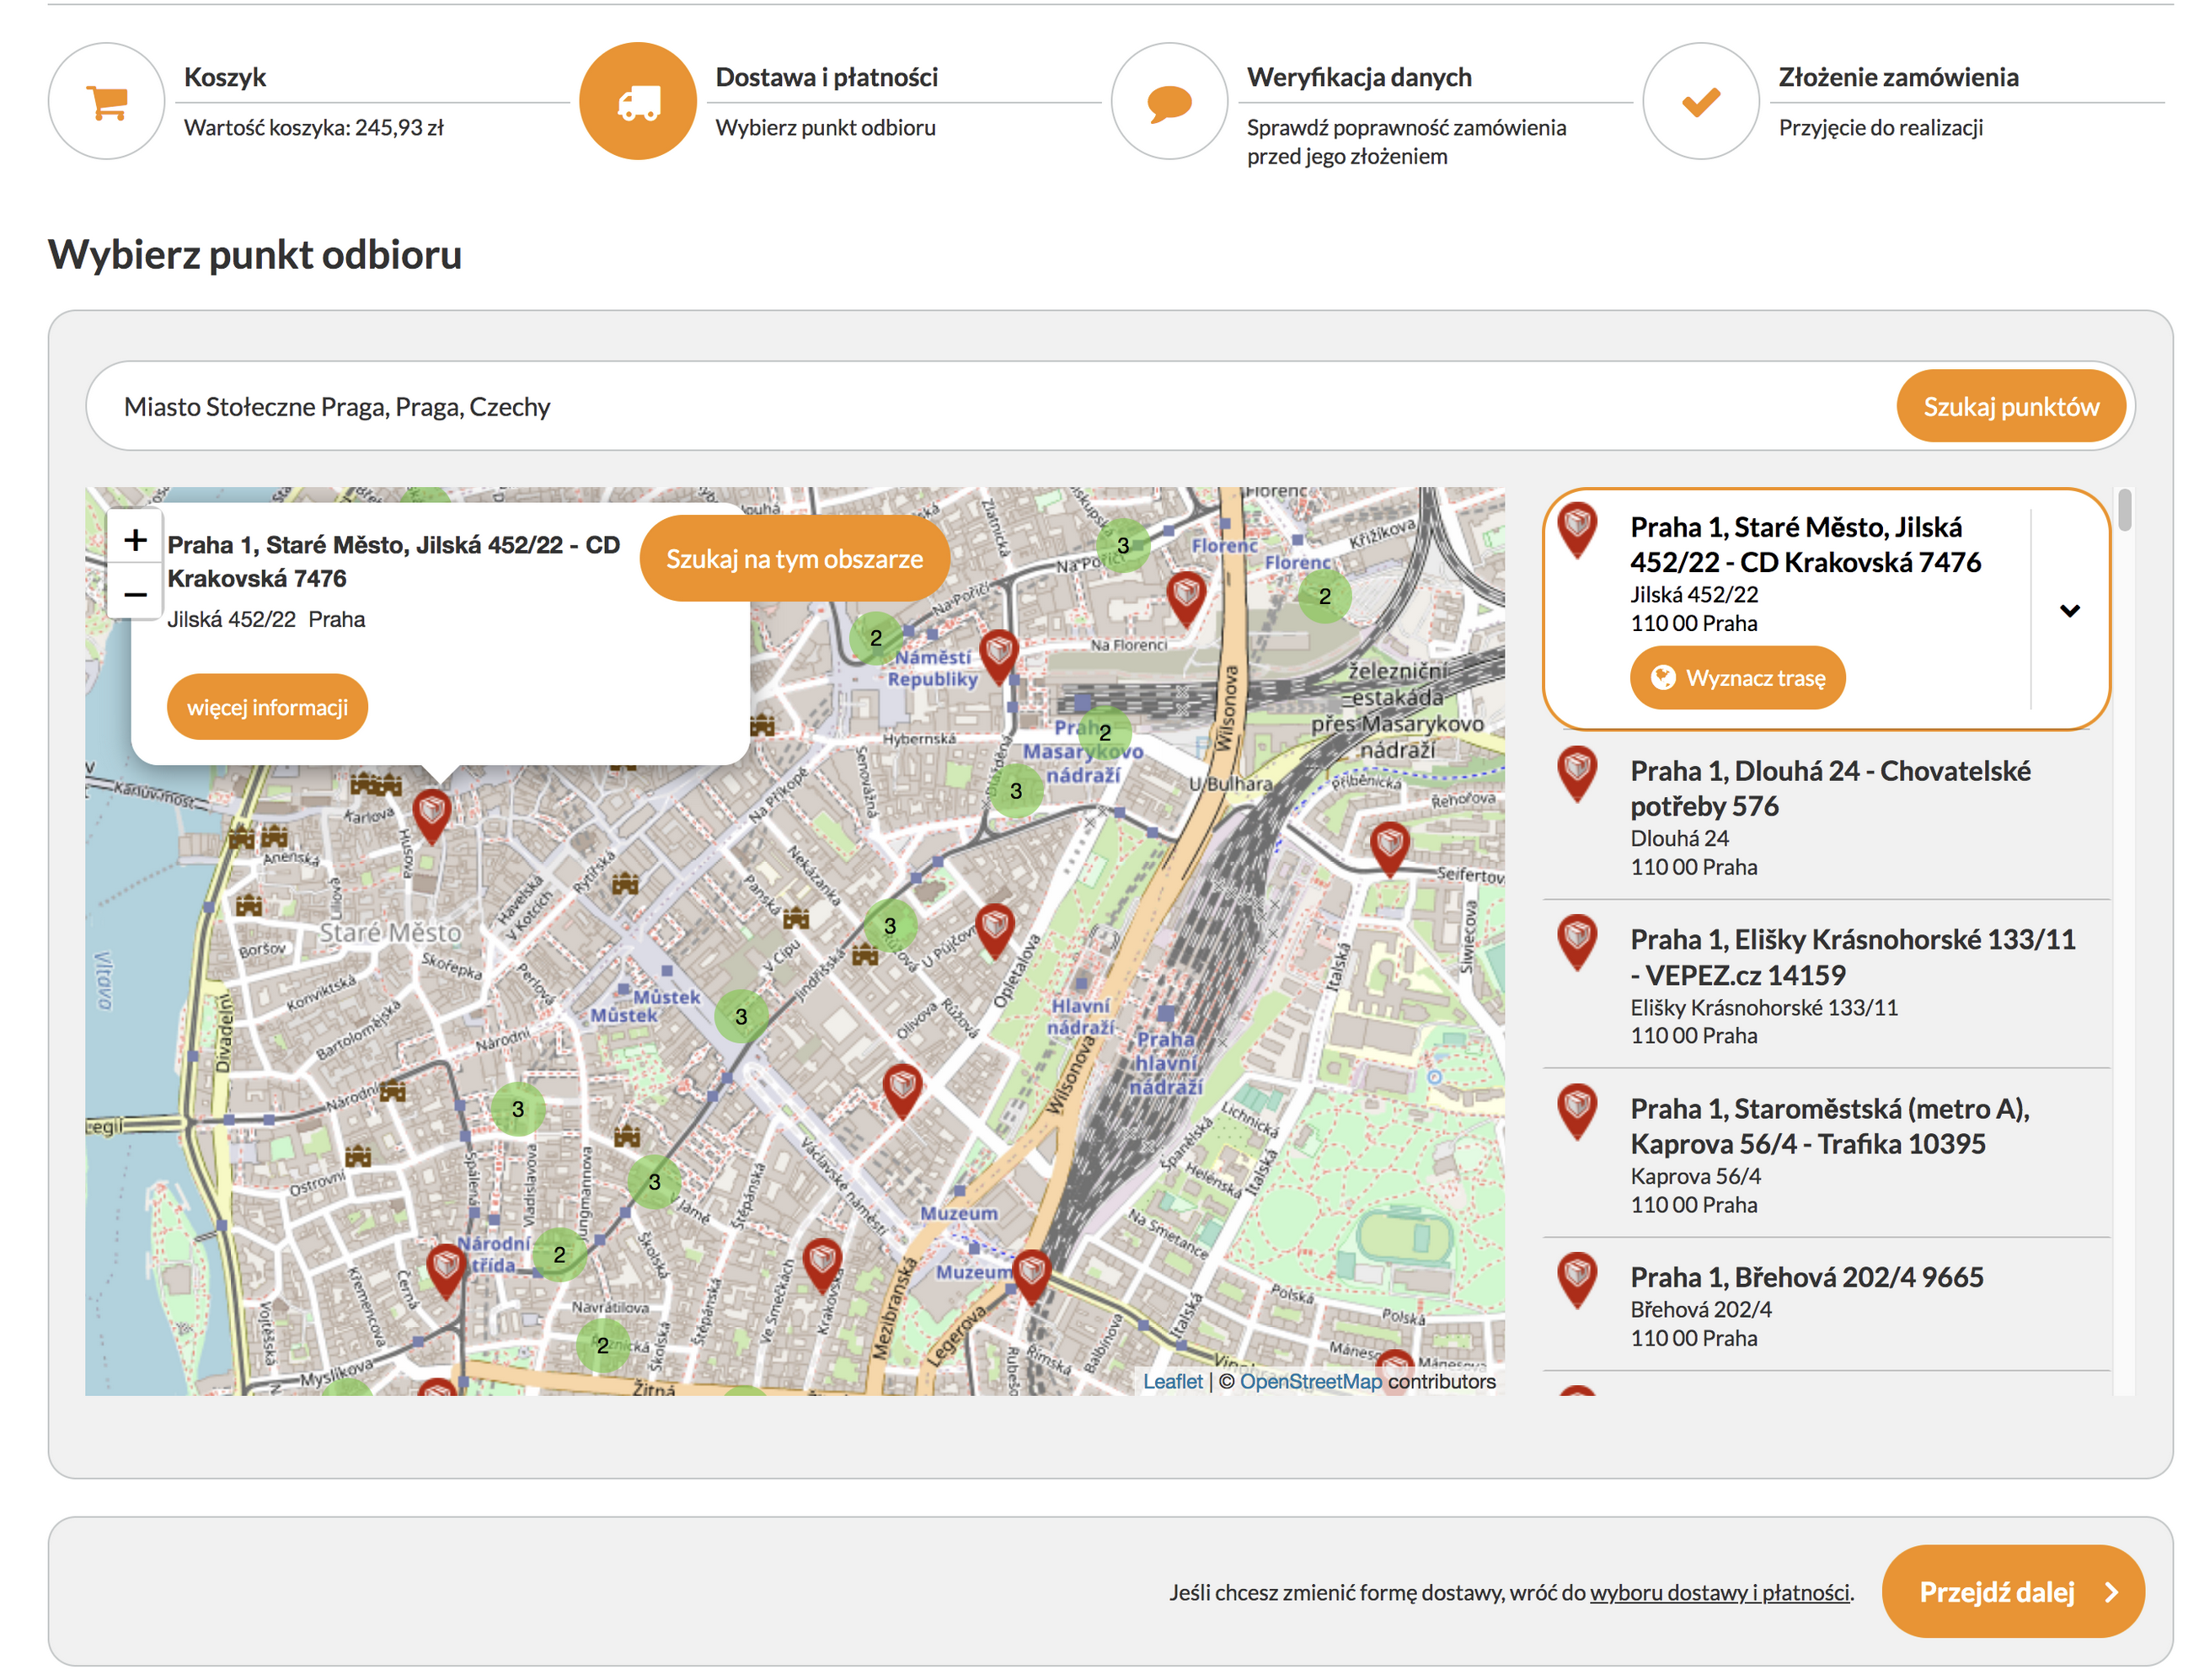Click the checkmark order placement step icon
2199x1680 pixels.
[1699, 101]
